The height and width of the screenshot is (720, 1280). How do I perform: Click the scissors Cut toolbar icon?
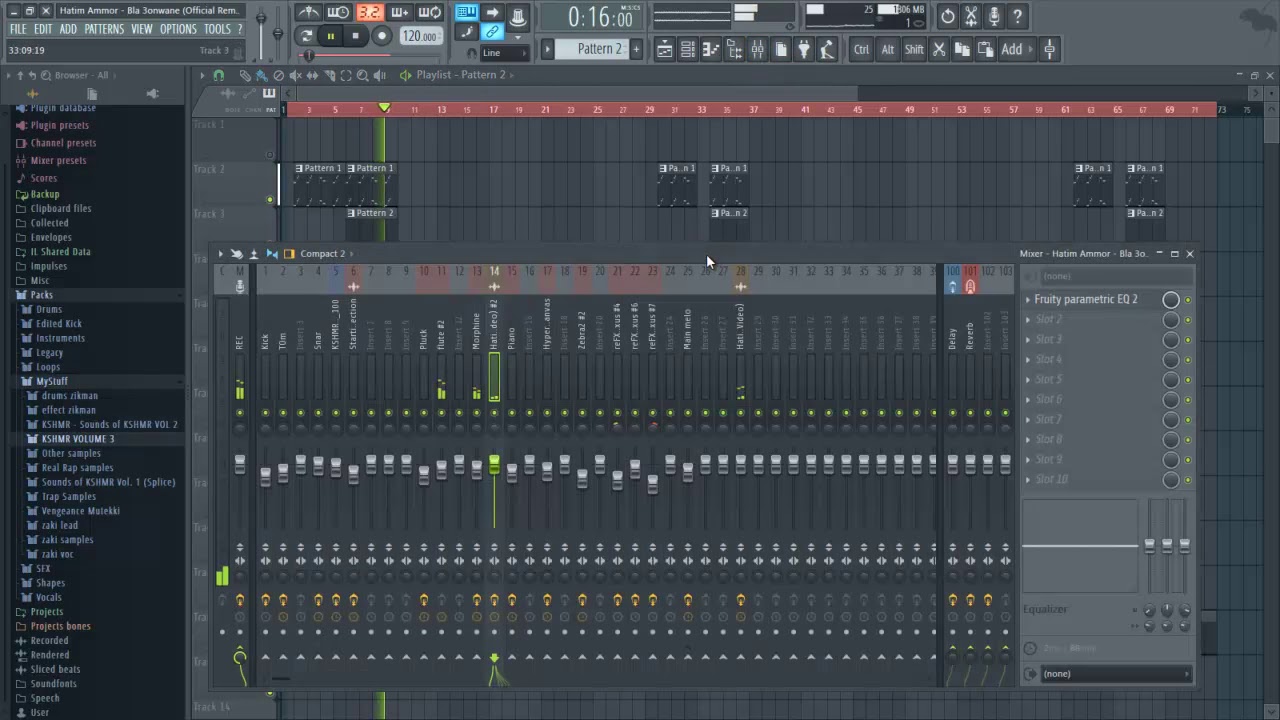coord(939,49)
